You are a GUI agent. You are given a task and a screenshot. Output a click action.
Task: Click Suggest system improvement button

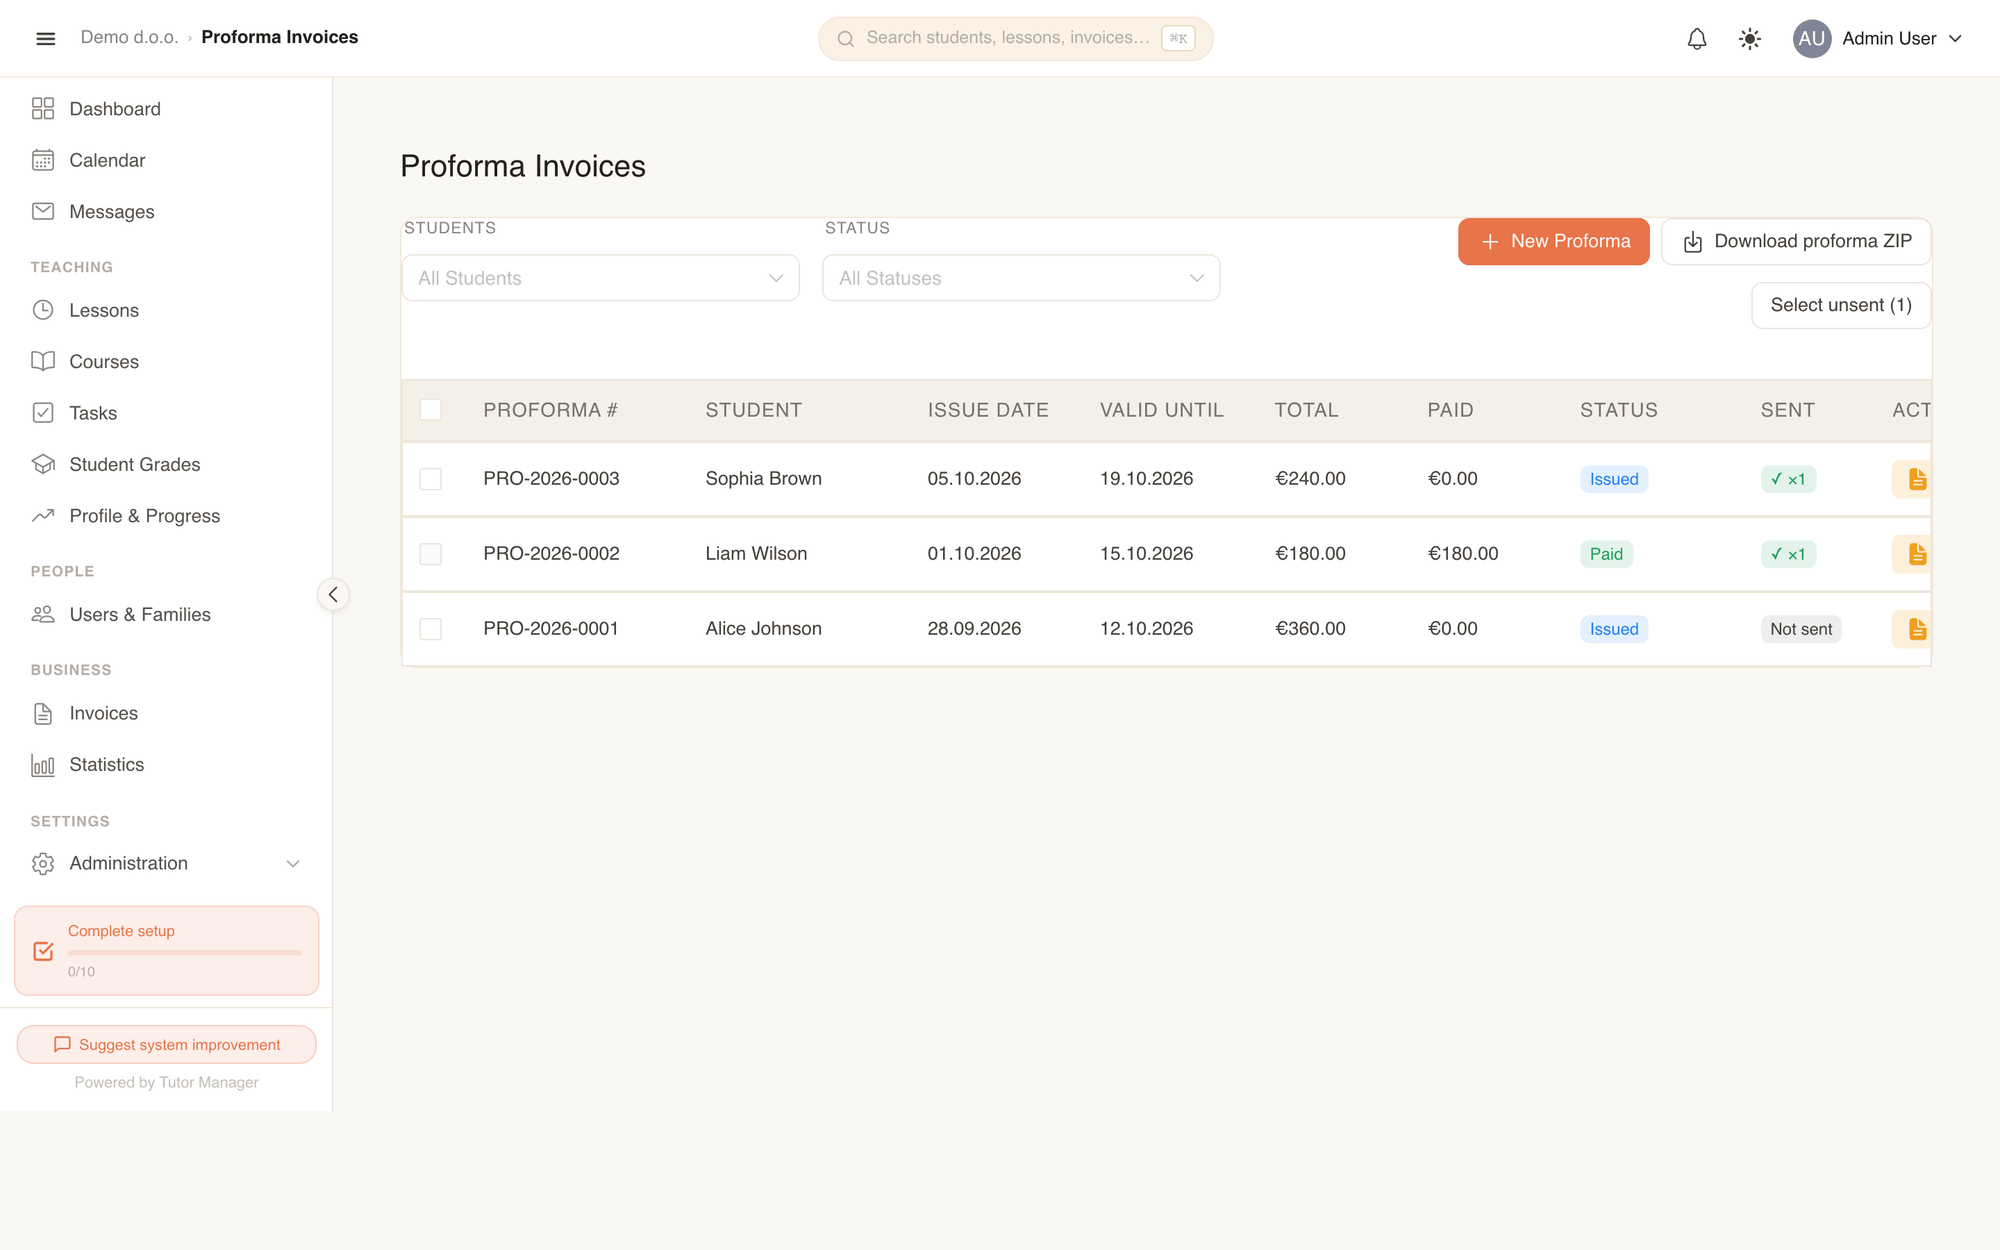[x=166, y=1044]
